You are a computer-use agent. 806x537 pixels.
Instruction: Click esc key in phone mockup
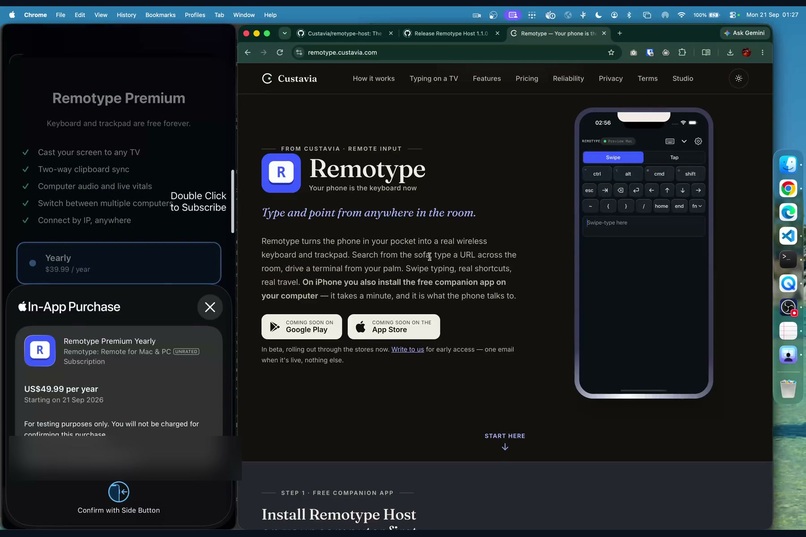pyautogui.click(x=589, y=190)
